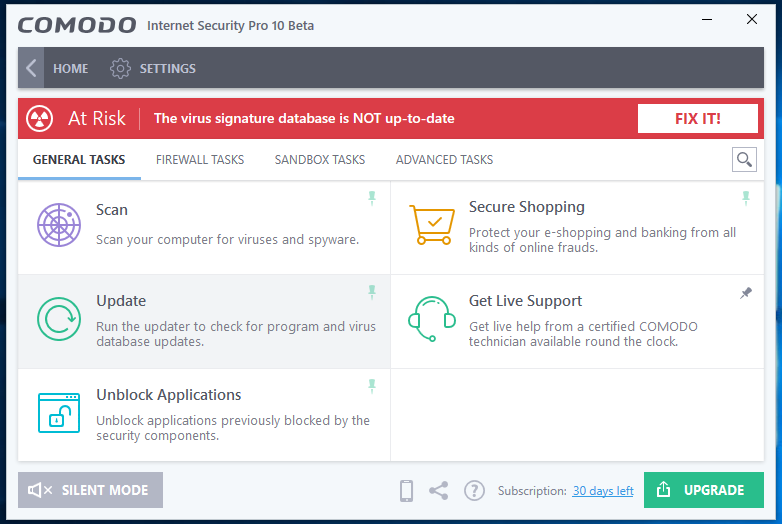Unpin the Scan task pin
The height and width of the screenshot is (524, 782).
pos(372,198)
